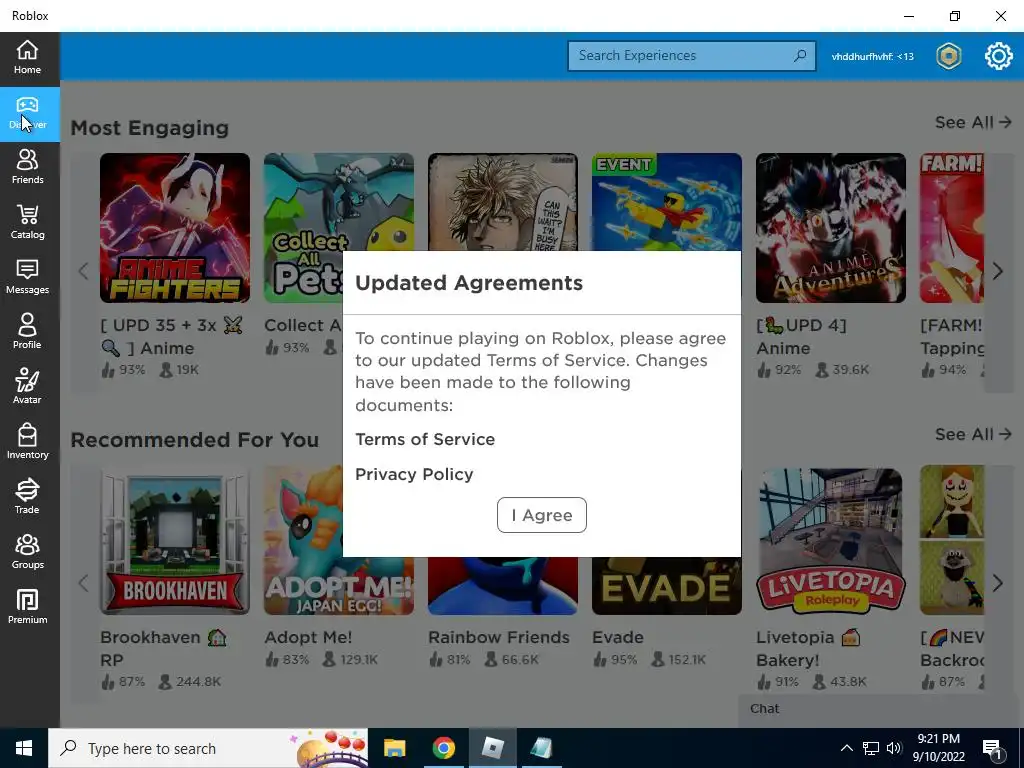Open the Avatar editor
The width and height of the screenshot is (1024, 768).
(27, 387)
